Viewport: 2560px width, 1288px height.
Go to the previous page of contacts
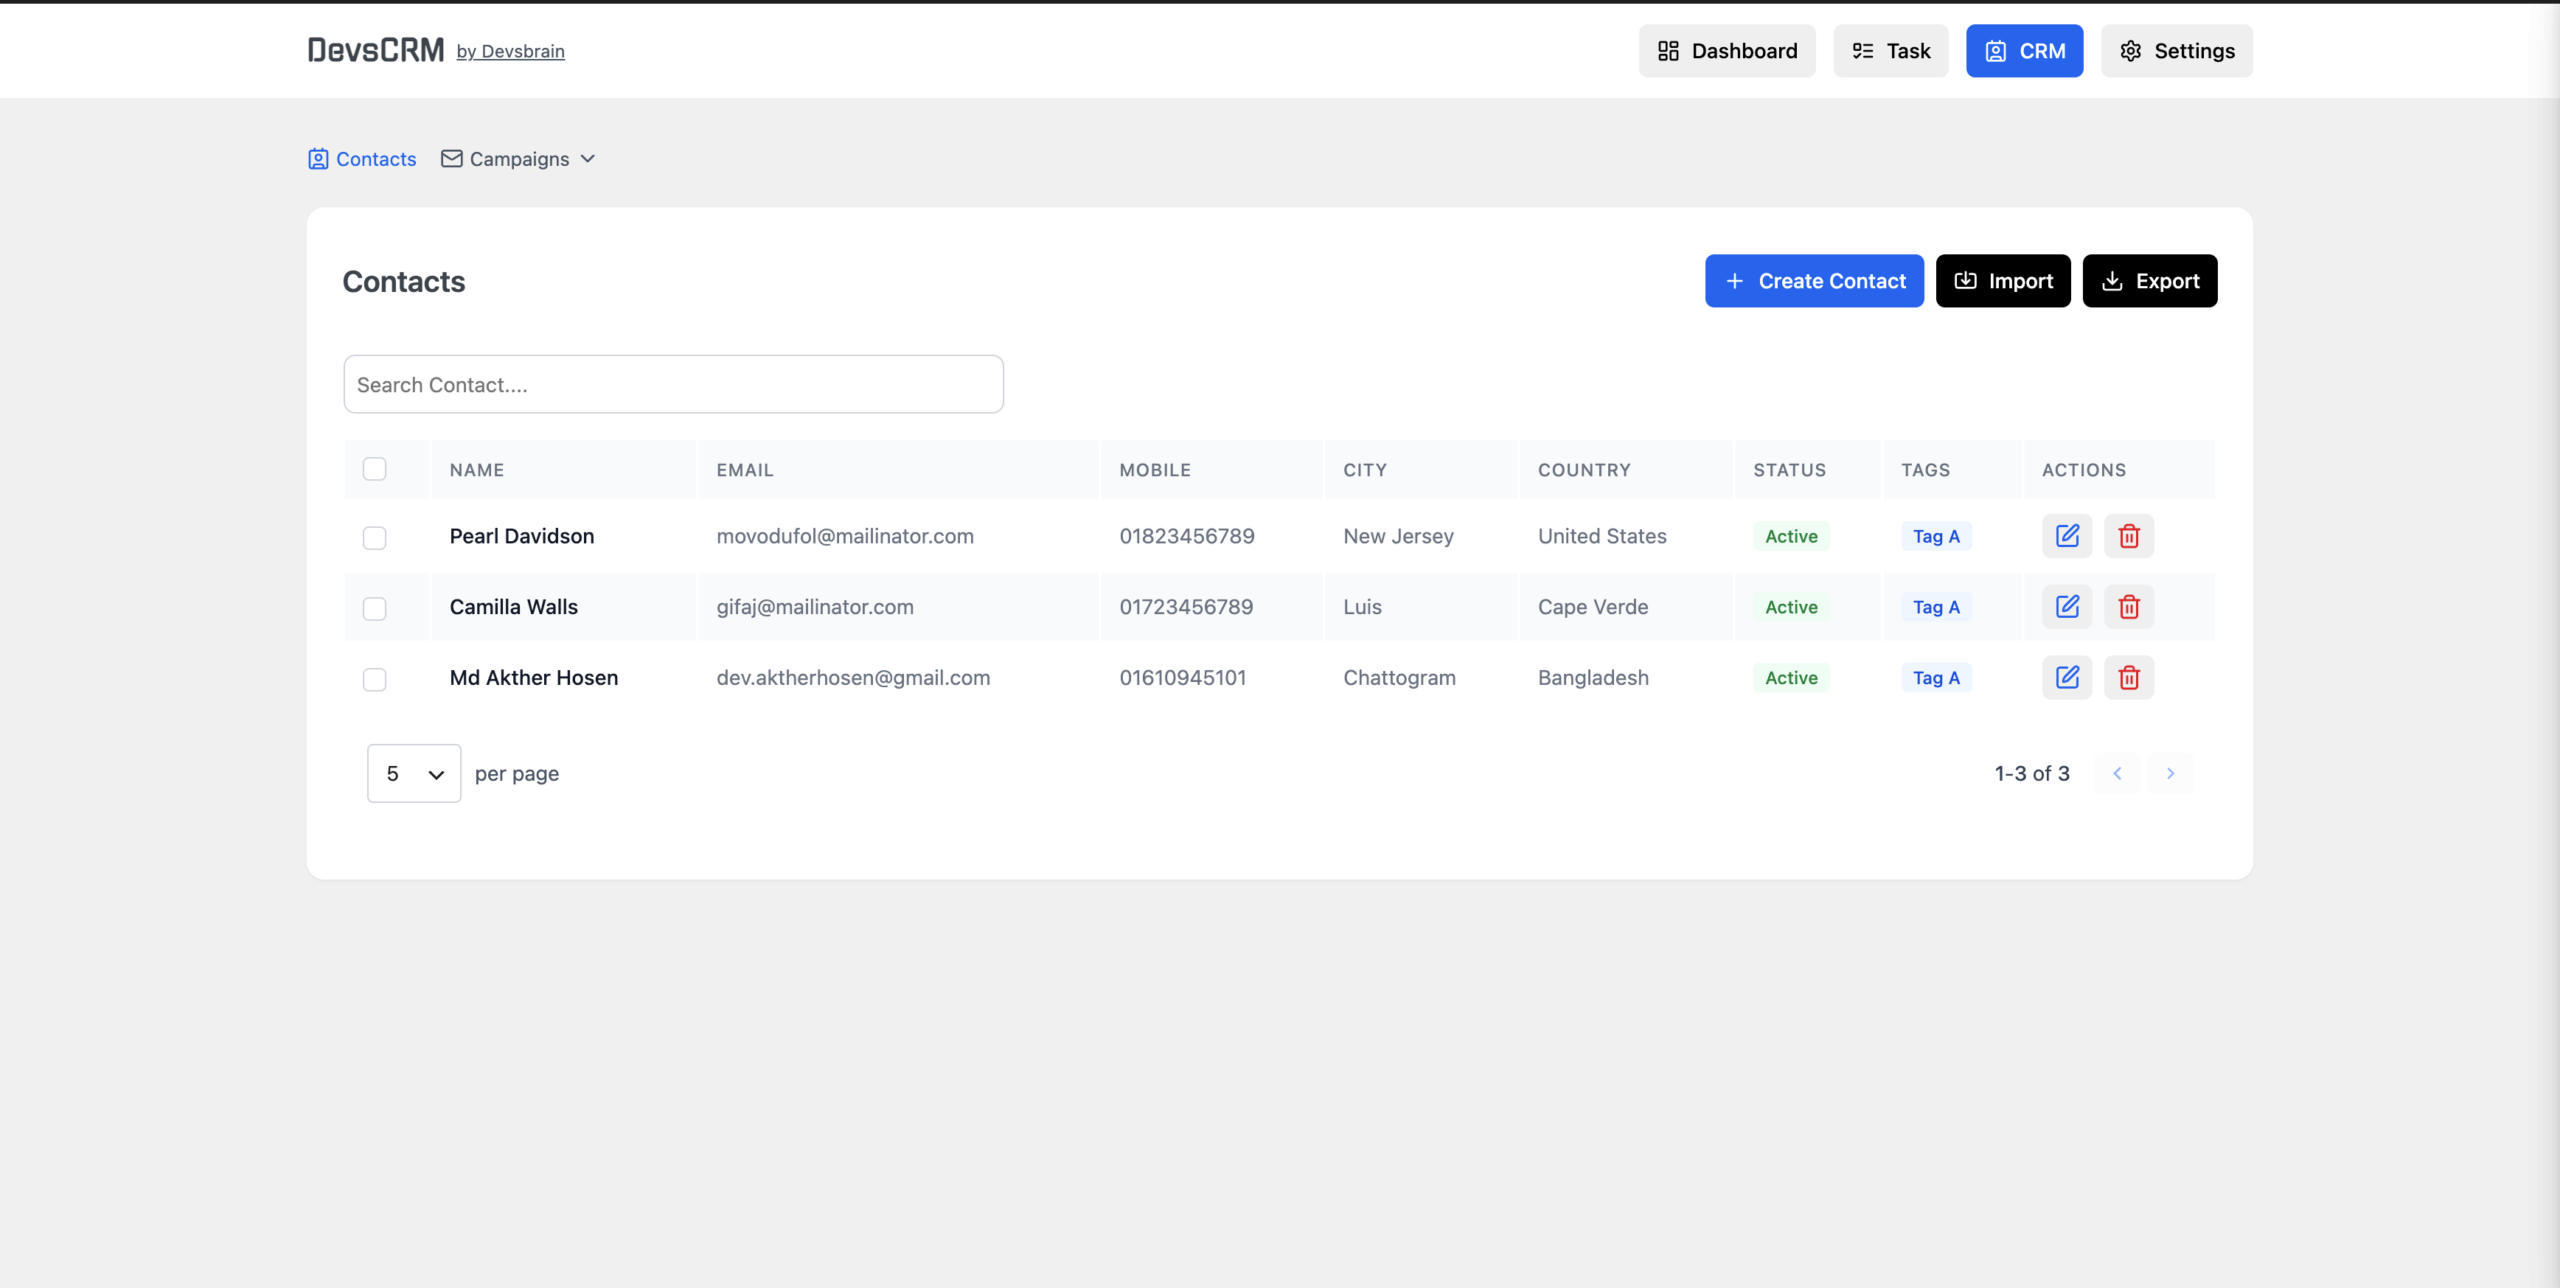(2117, 773)
